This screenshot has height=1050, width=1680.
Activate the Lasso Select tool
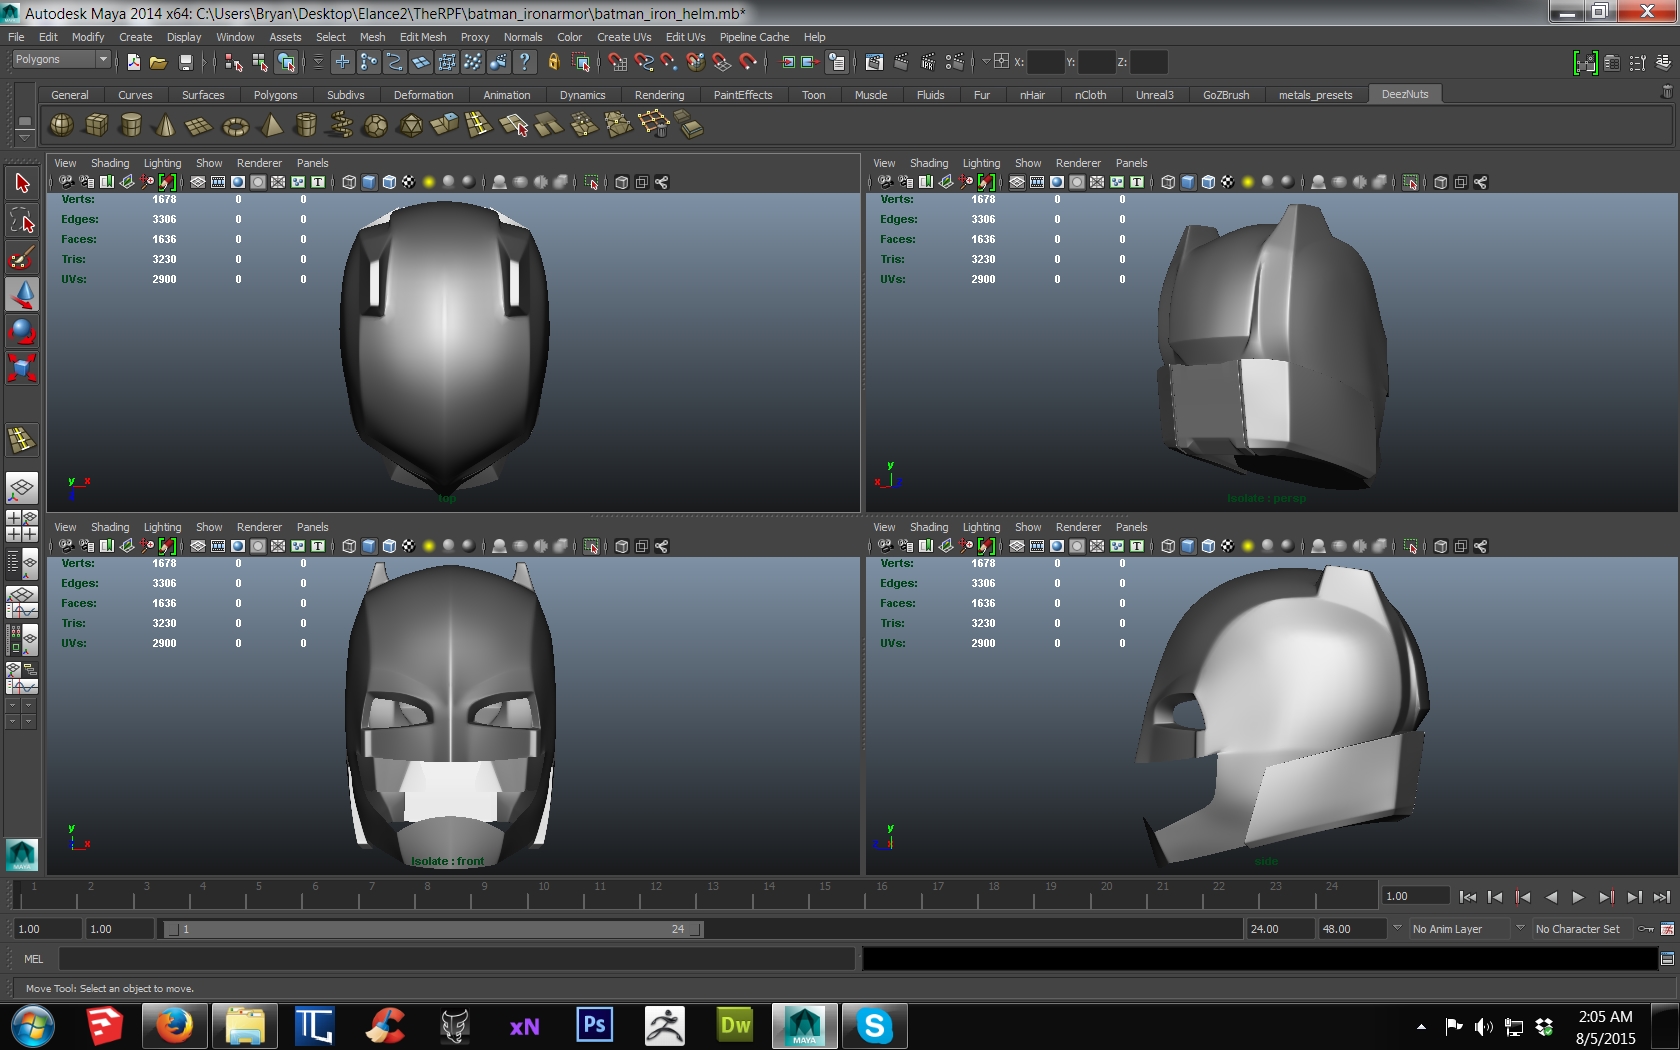[x=22, y=220]
